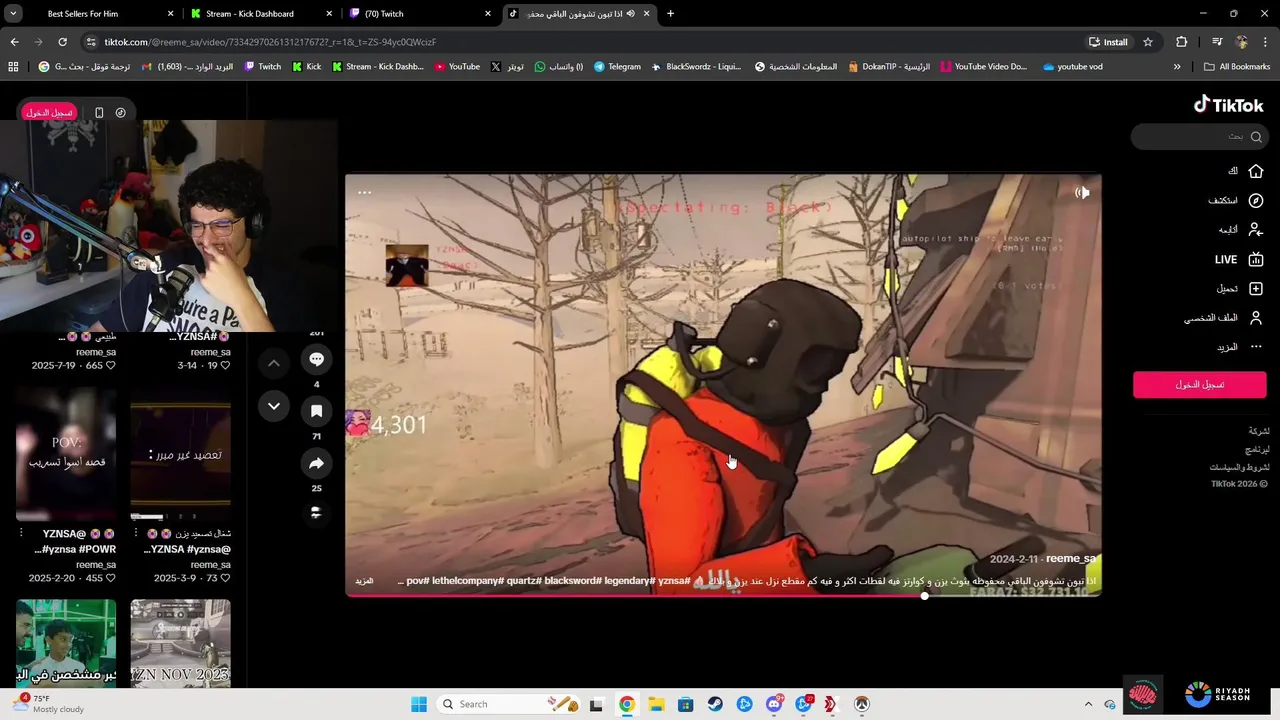Go to the next video with down chevron
The height and width of the screenshot is (720, 1280).
(x=274, y=406)
